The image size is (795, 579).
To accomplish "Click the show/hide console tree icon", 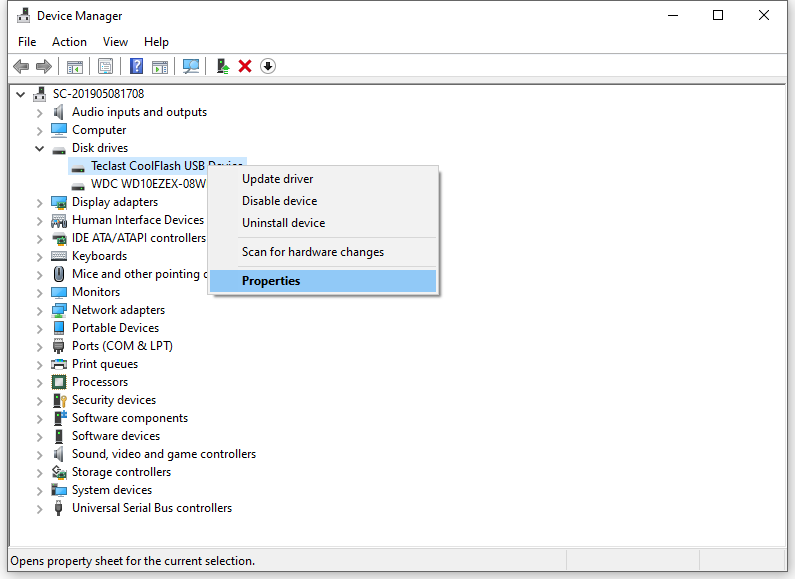I will [x=74, y=66].
